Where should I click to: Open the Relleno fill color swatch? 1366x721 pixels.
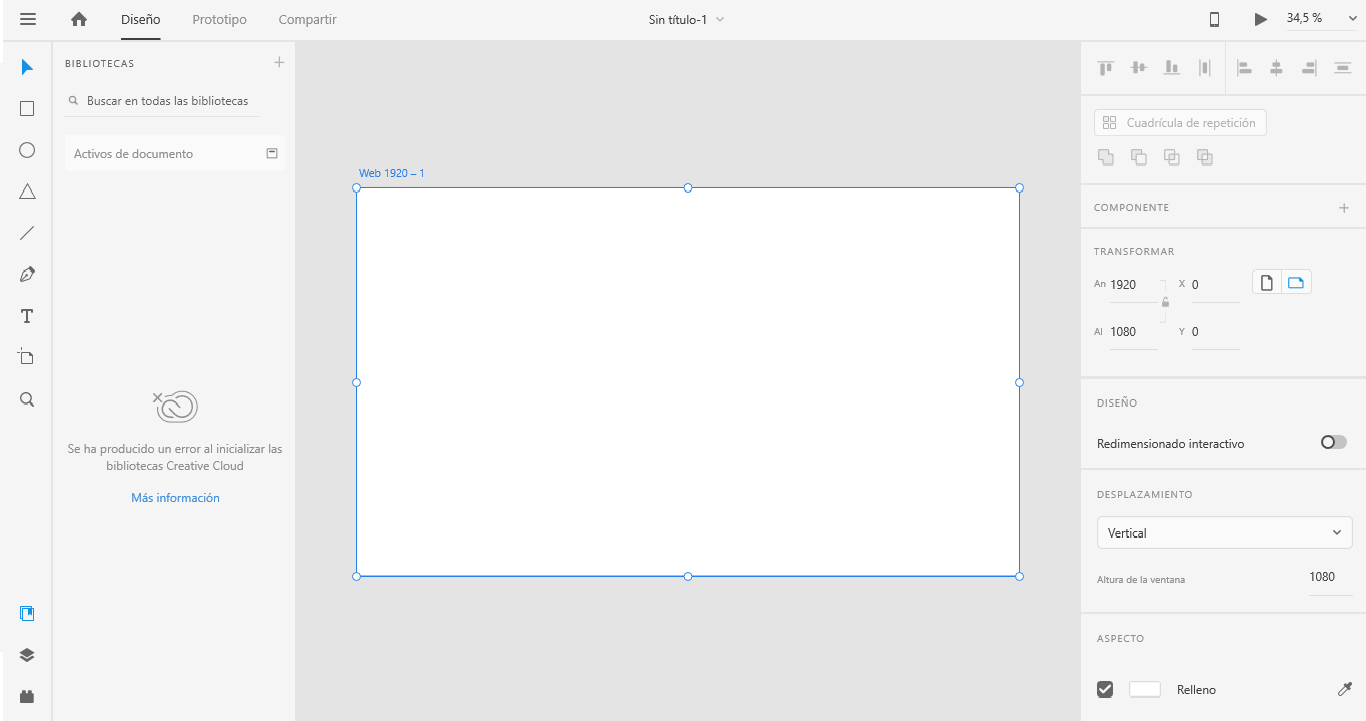pos(1144,689)
